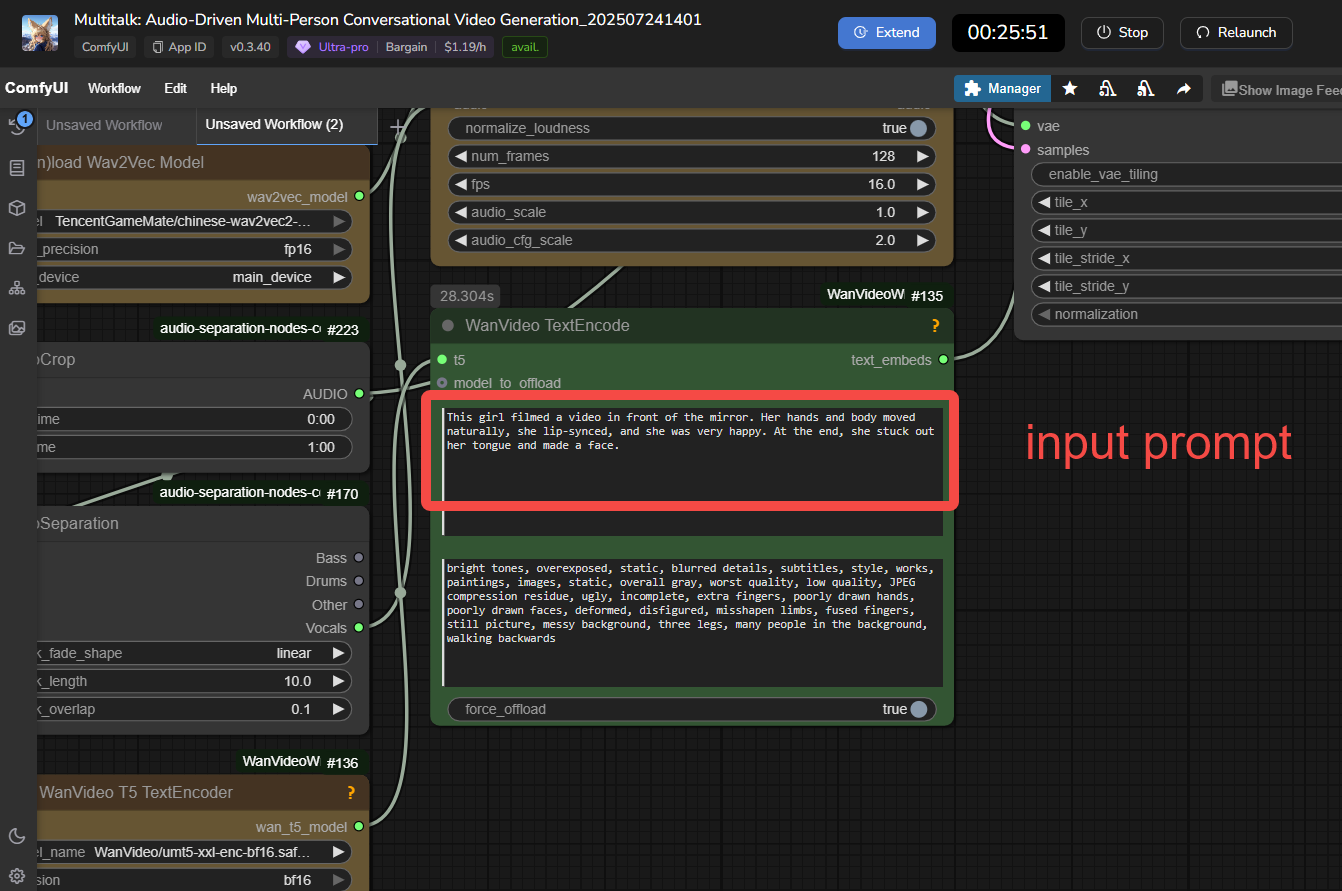The width and height of the screenshot is (1342, 891).
Task: Decrease num_frames with the left arrow
Action: [x=460, y=156]
